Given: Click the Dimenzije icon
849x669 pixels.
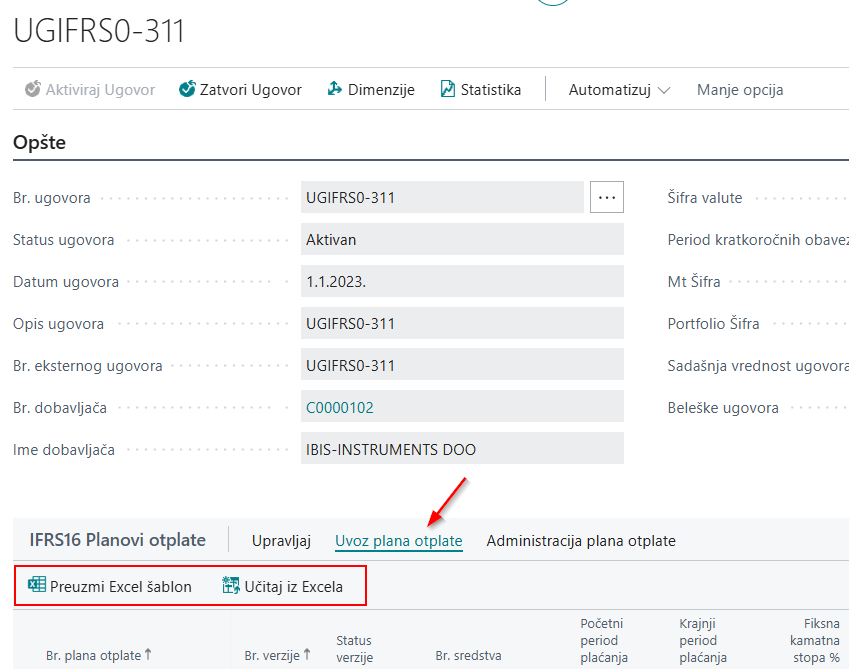Looking at the screenshot, I should click(x=335, y=89).
